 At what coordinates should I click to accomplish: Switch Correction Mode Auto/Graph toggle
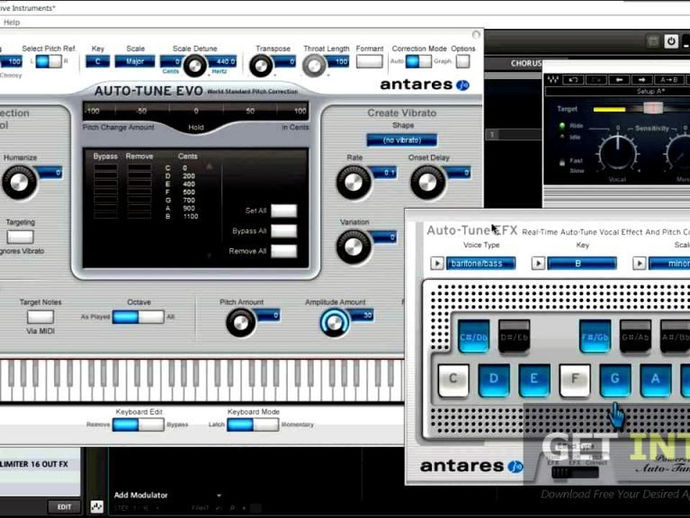coord(418,61)
